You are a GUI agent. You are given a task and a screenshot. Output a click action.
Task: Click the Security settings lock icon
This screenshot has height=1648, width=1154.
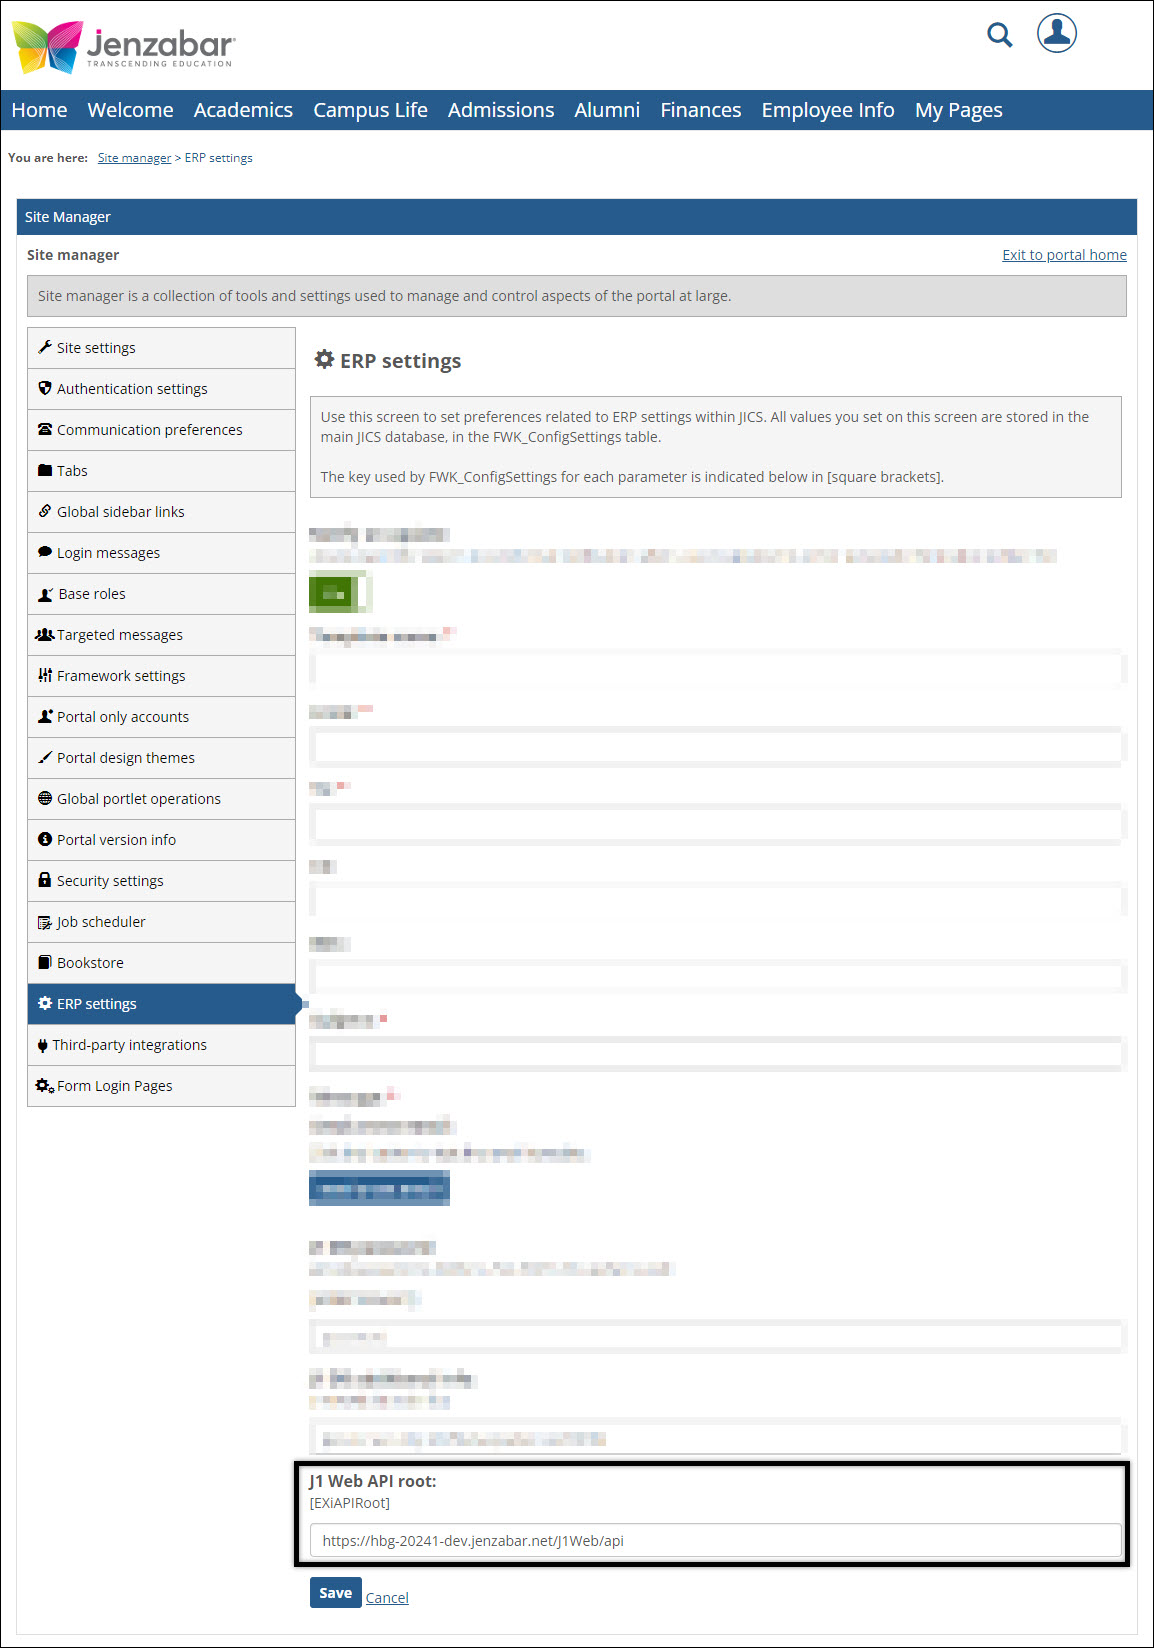[45, 880]
